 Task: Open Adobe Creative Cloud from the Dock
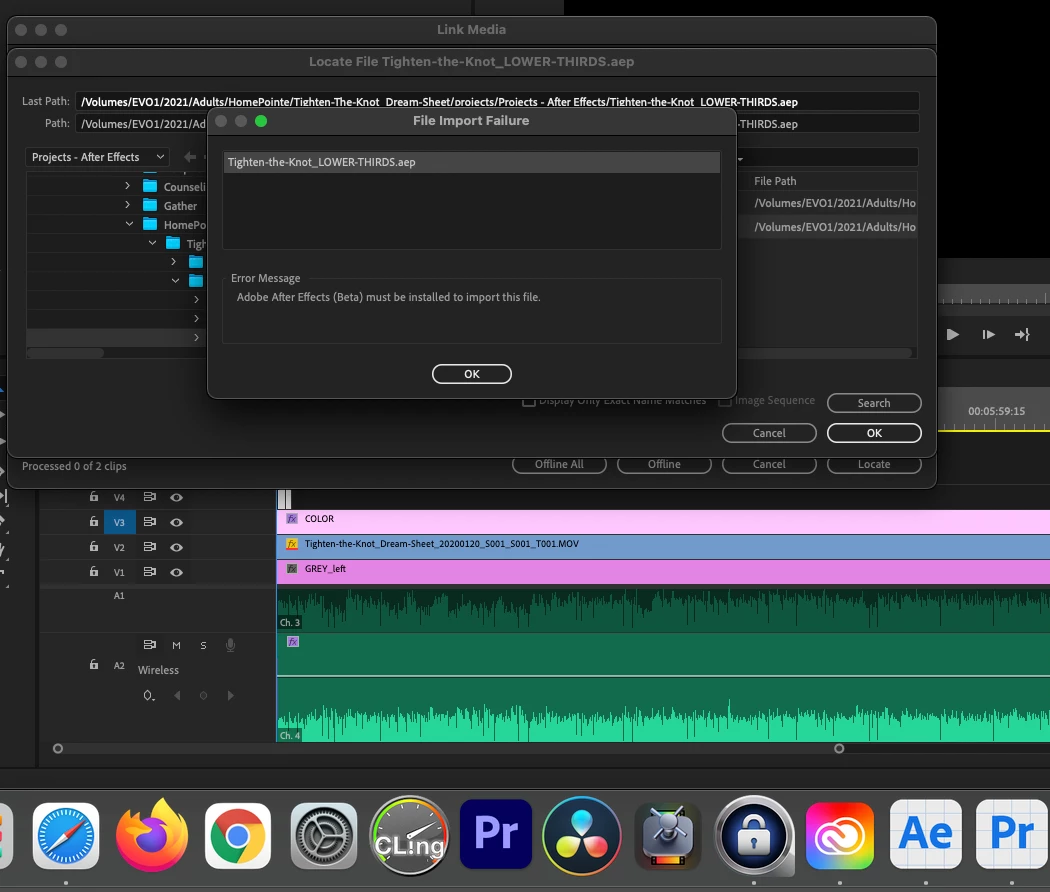(840, 836)
